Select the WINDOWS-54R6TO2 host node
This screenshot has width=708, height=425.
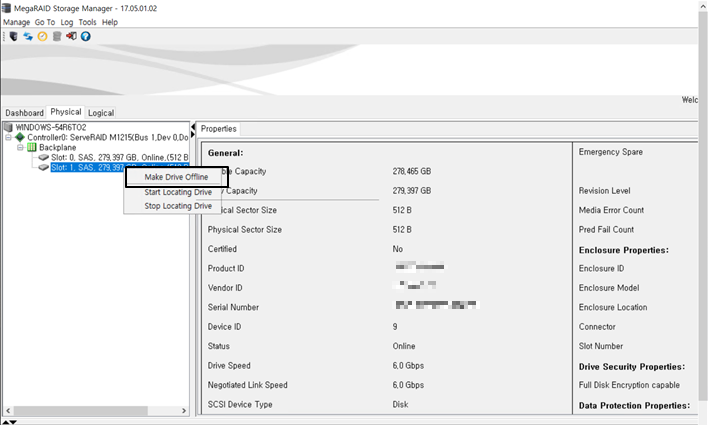[x=51, y=127]
